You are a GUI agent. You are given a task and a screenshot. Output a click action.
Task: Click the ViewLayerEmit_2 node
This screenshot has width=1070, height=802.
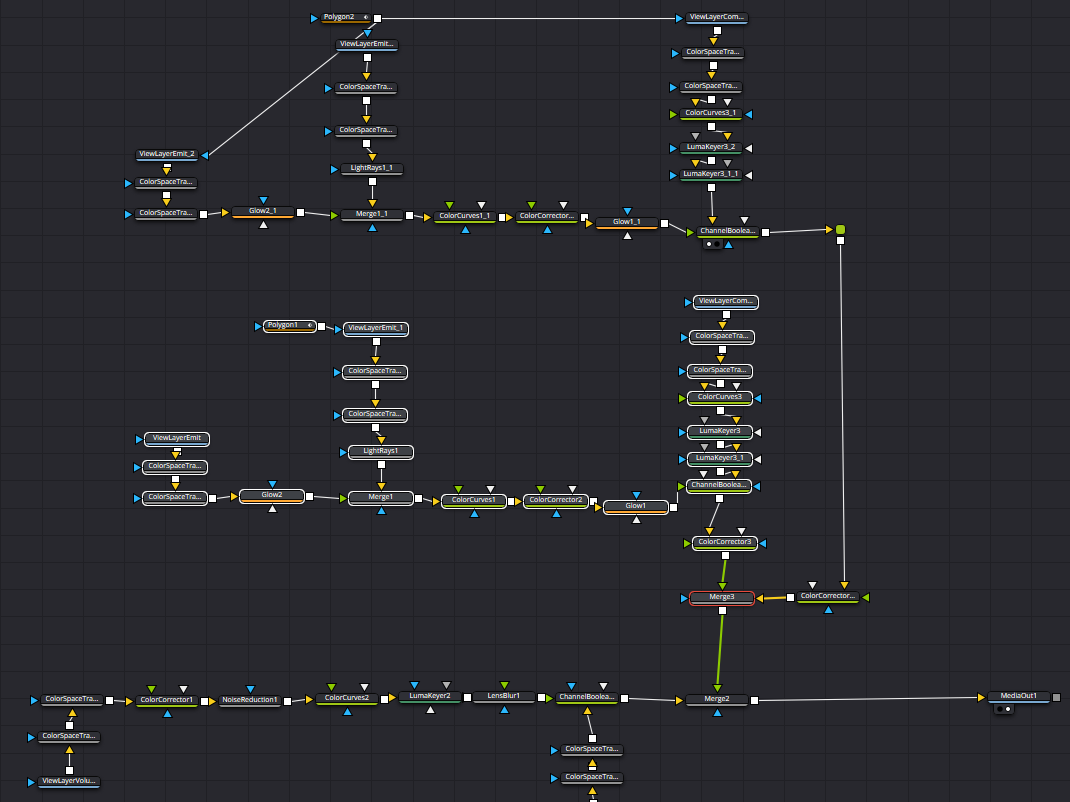pyautogui.click(x=167, y=155)
